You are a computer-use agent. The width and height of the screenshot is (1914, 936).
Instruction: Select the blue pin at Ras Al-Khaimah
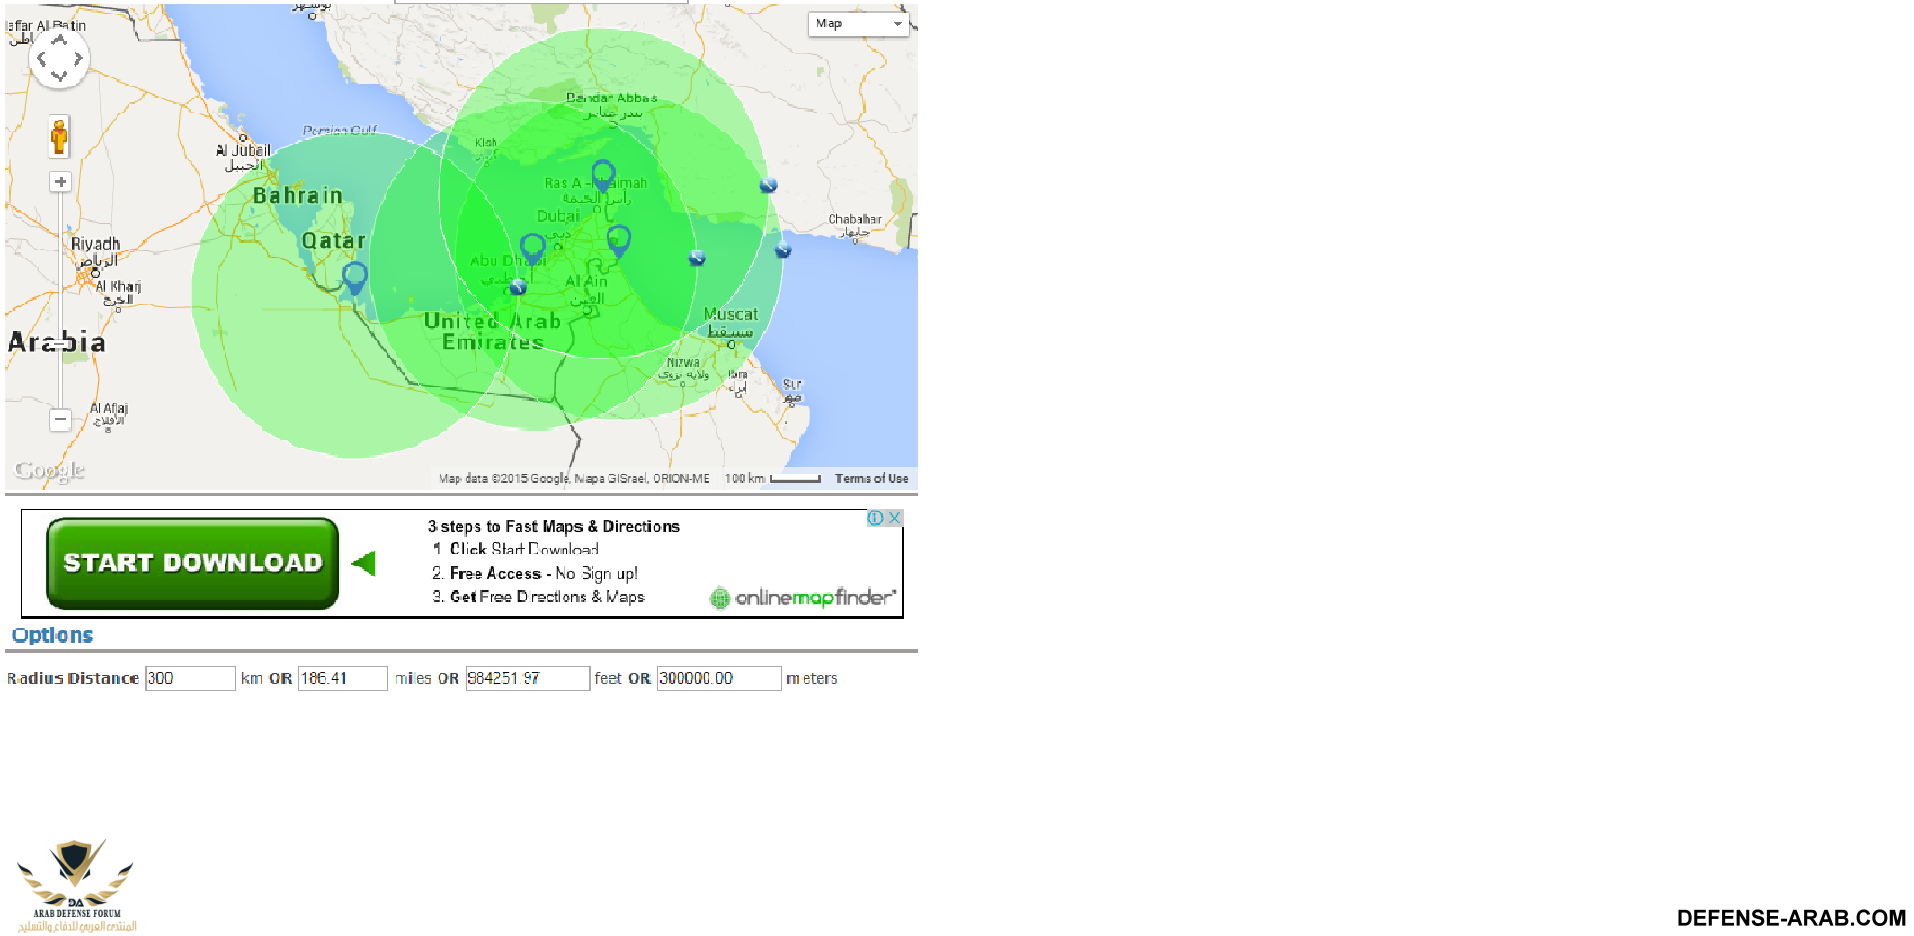click(603, 174)
